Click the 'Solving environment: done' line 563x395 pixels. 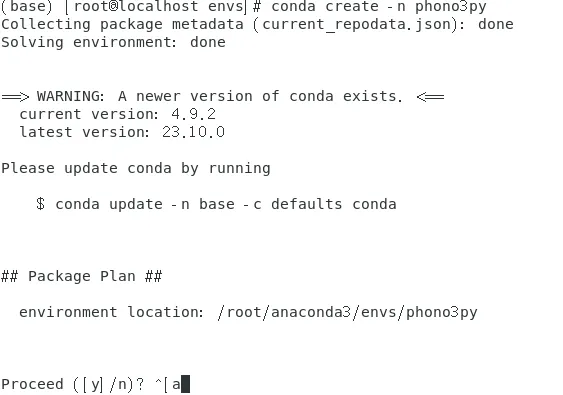pyautogui.click(x=113, y=42)
